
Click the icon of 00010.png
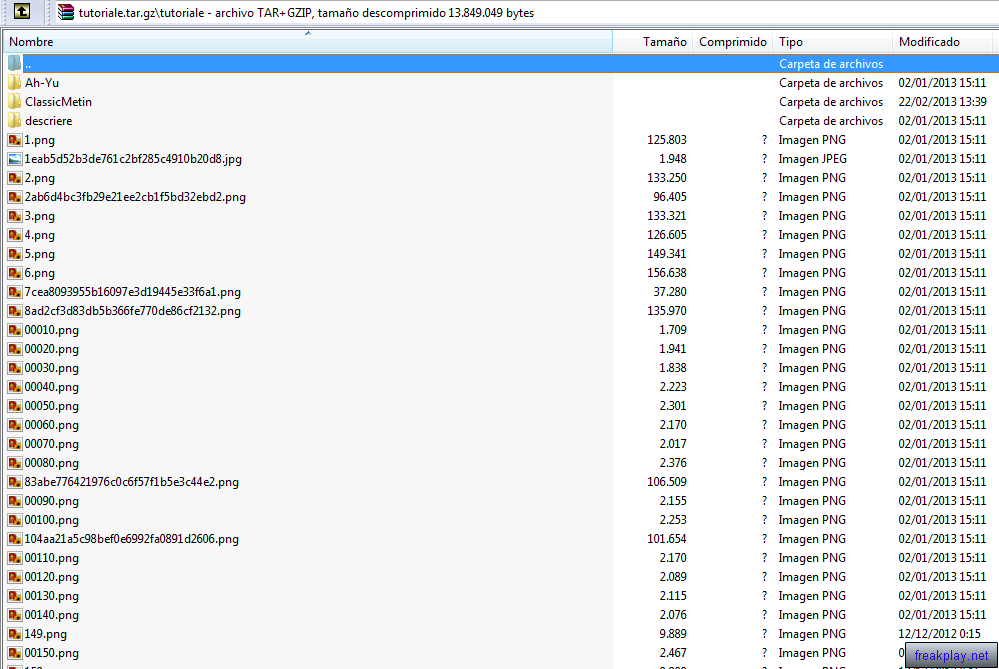(x=15, y=330)
